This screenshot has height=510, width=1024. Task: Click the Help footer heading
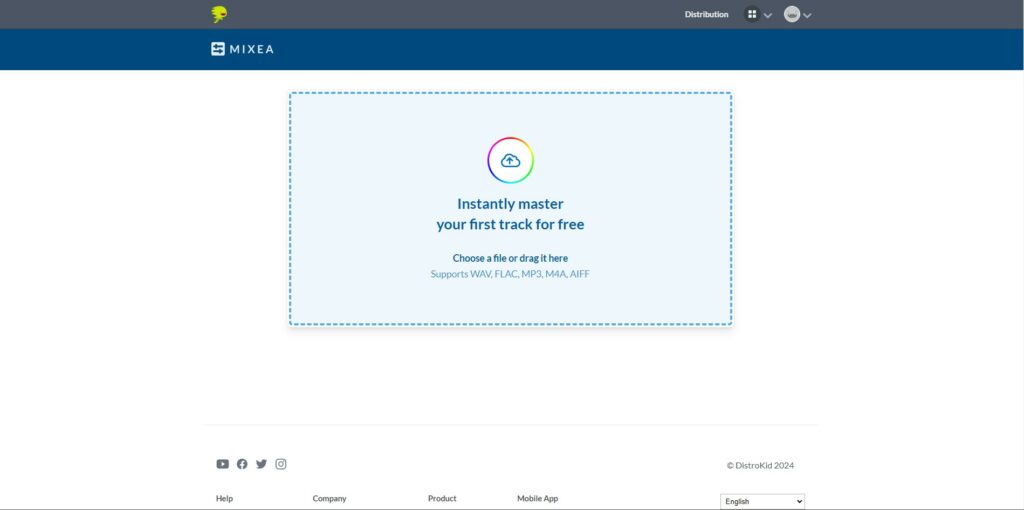click(224, 498)
